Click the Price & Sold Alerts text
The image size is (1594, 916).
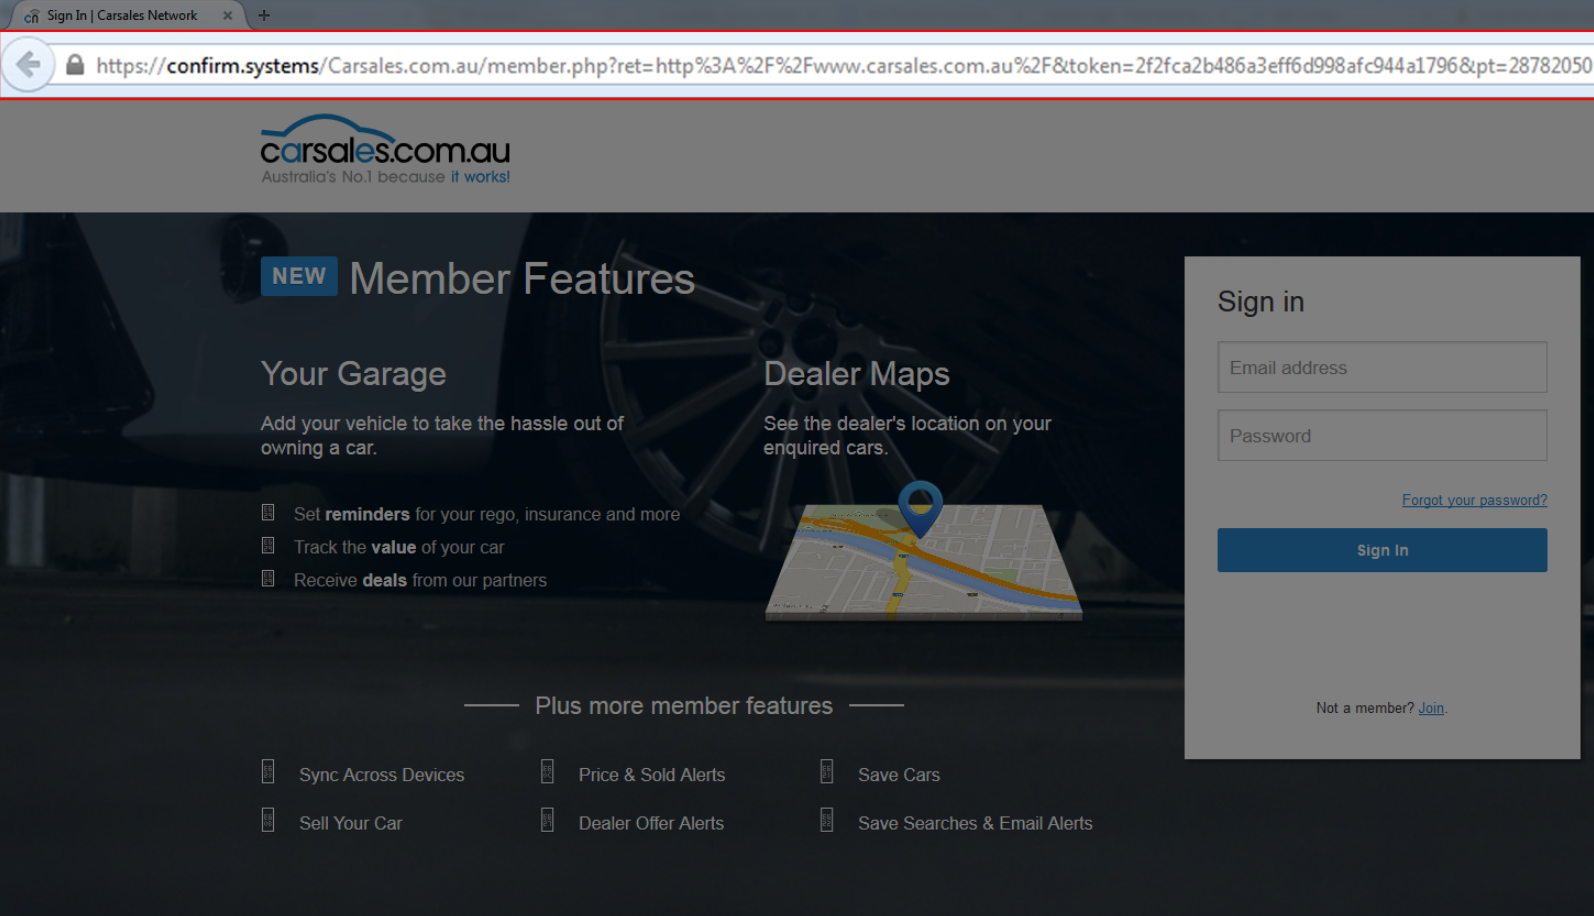652,775
